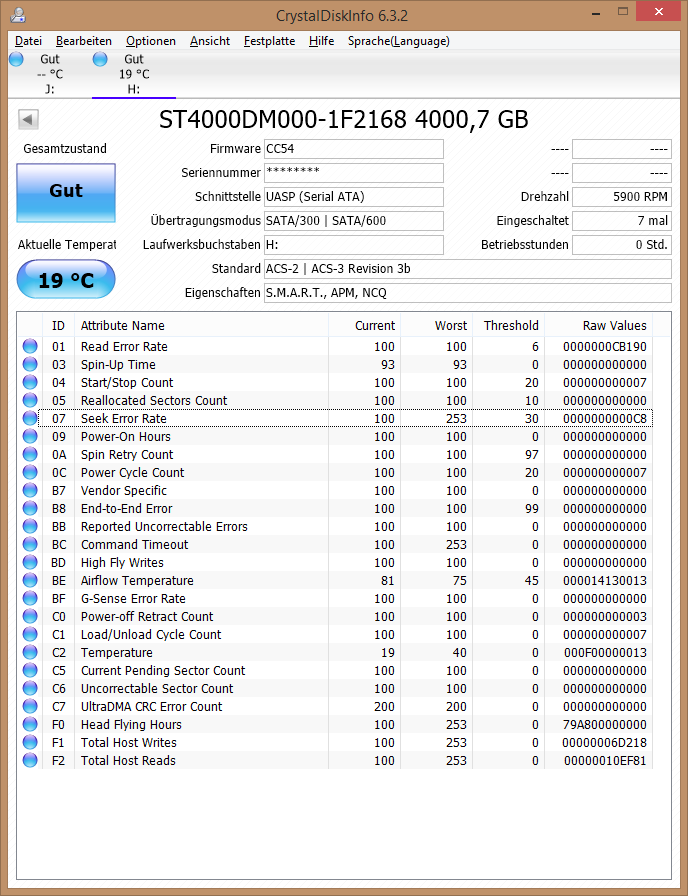The height and width of the screenshot is (896, 688).
Task: Click the status orb for Power-off Retract Count
Action: (x=30, y=616)
